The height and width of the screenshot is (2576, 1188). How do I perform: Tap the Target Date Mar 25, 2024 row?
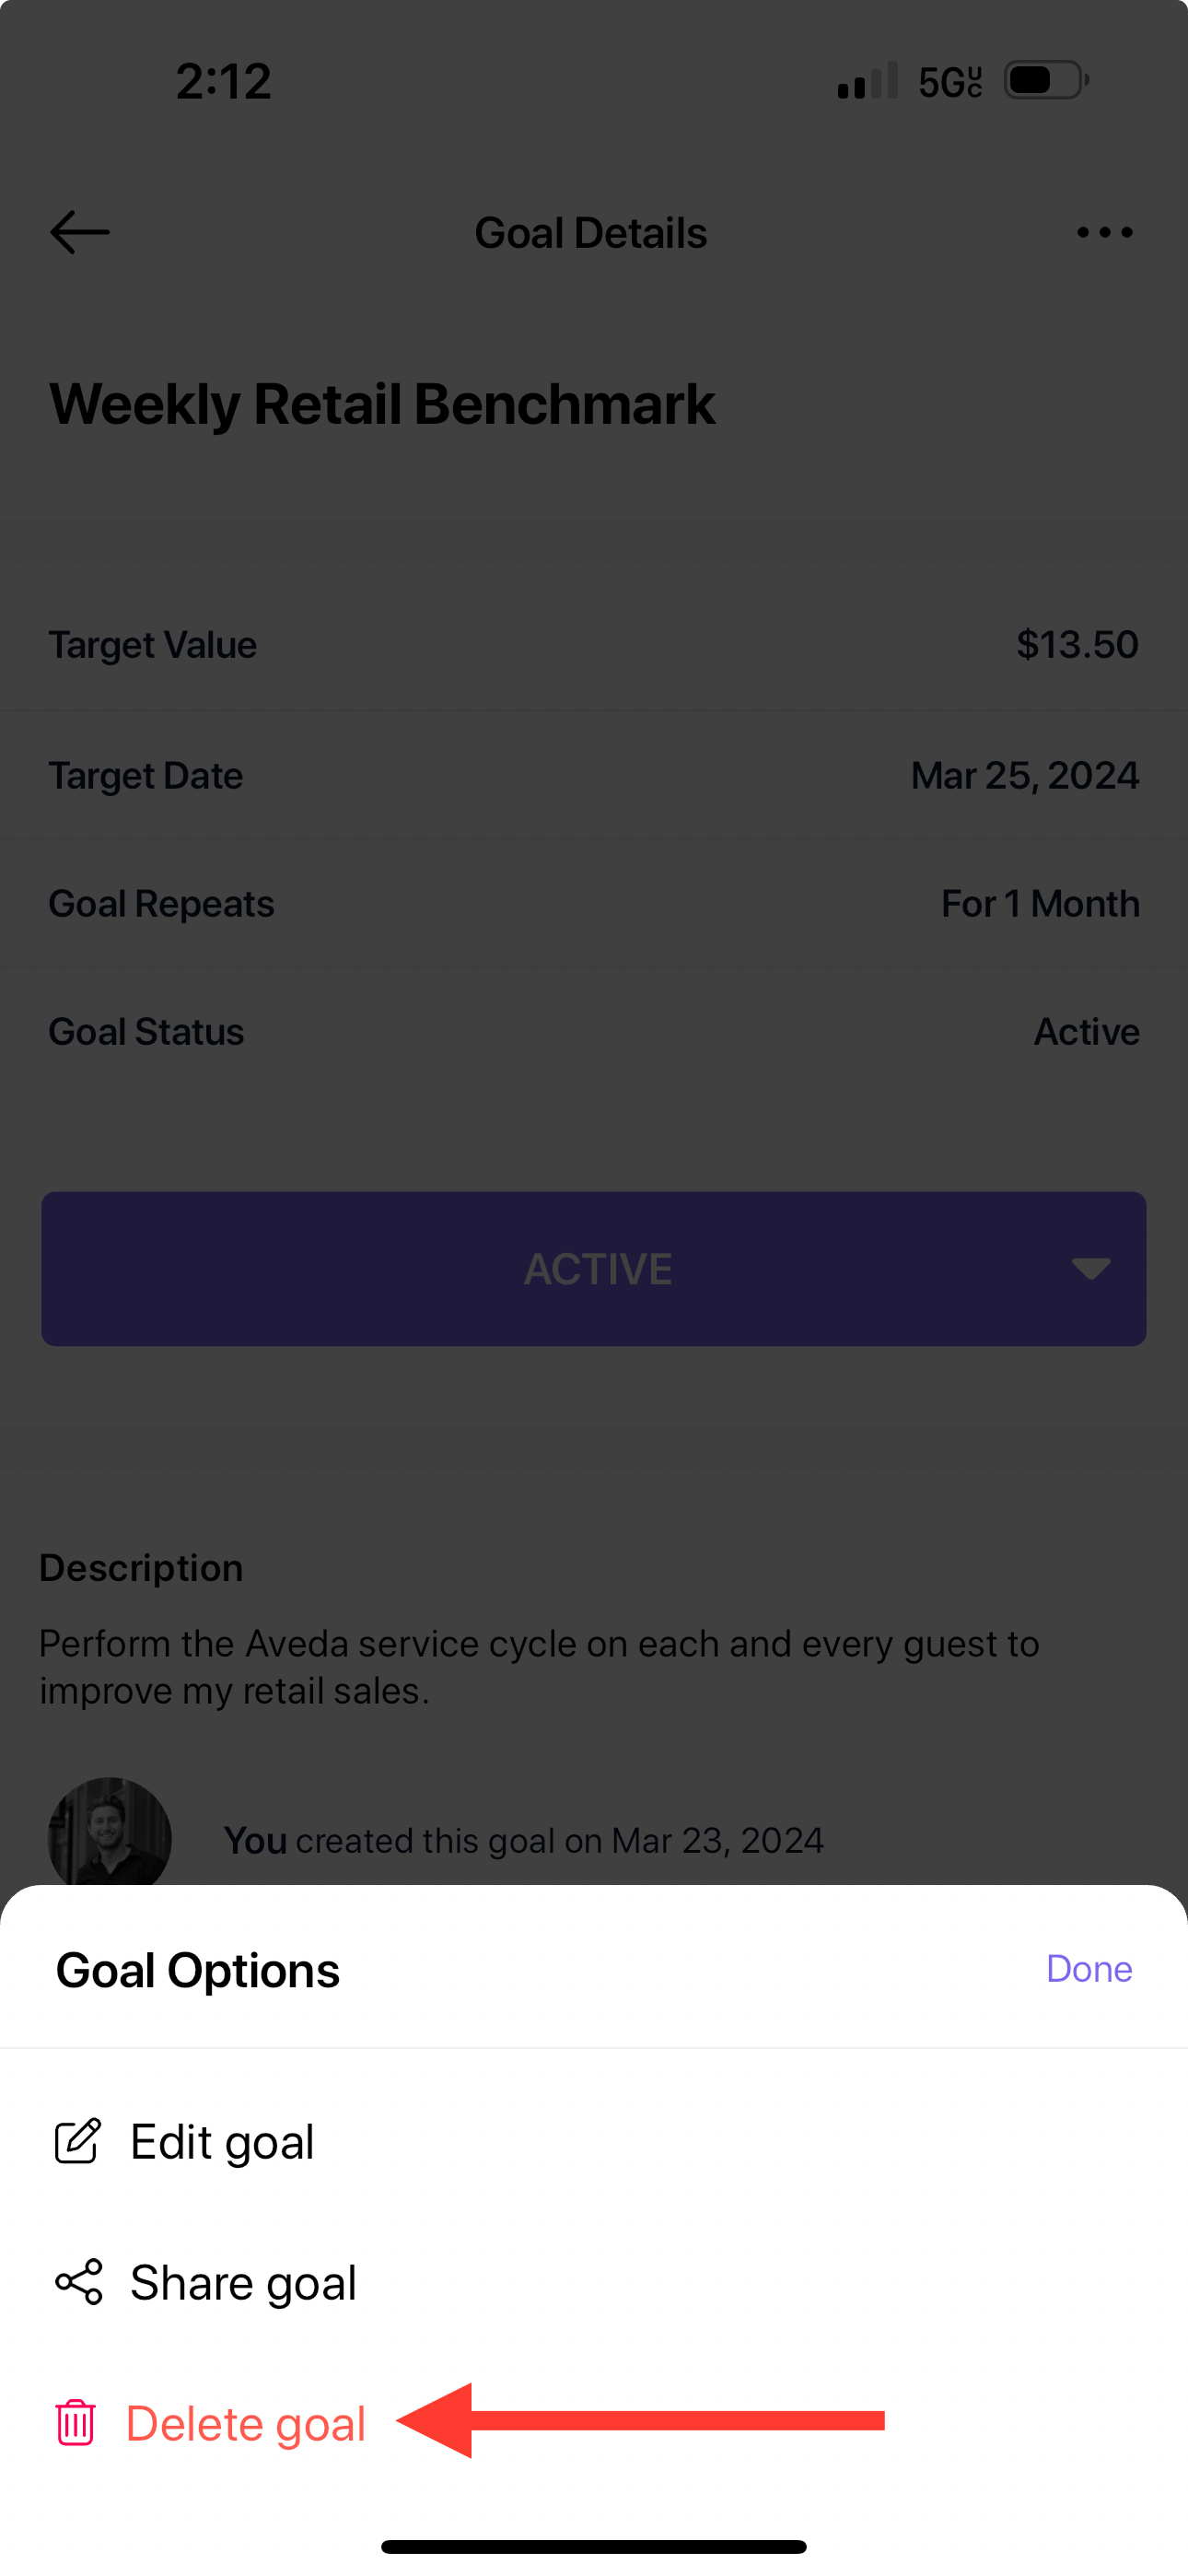[594, 775]
